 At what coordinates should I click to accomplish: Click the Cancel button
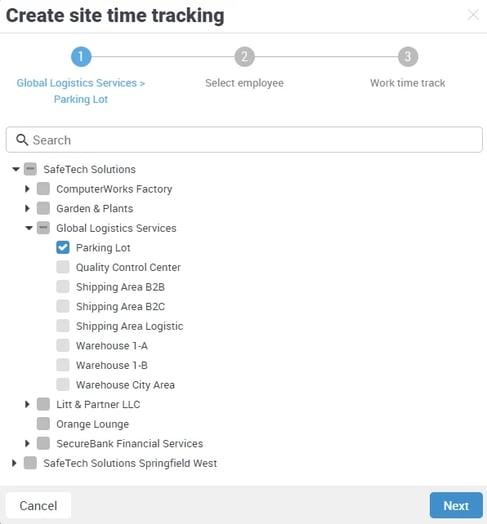[x=38, y=505]
